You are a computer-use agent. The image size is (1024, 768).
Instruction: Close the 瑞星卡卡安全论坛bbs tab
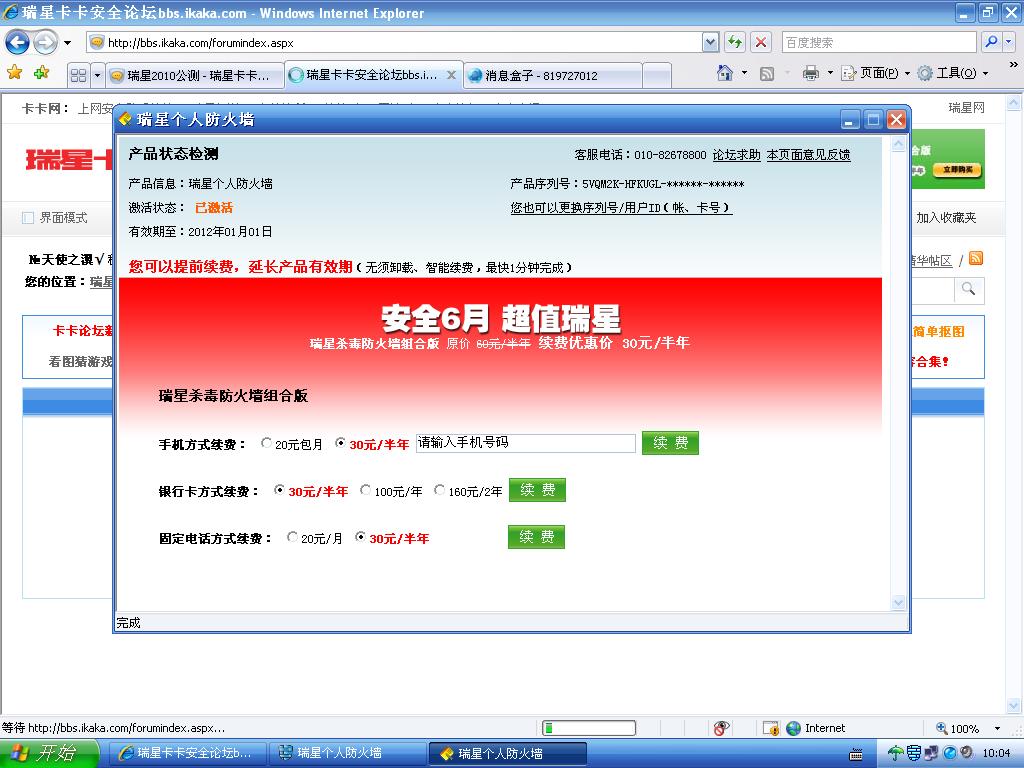451,75
